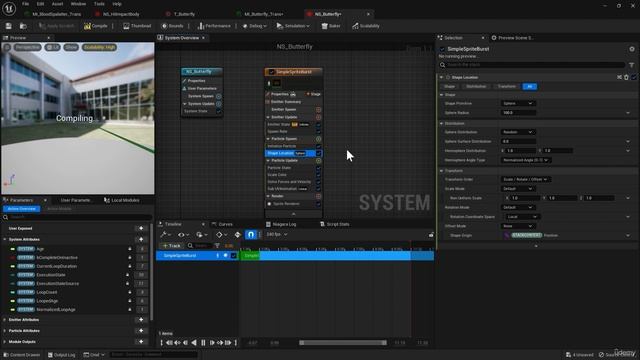Add a module to Particle Spawn group
The width and height of the screenshot is (640, 360).
318,139
